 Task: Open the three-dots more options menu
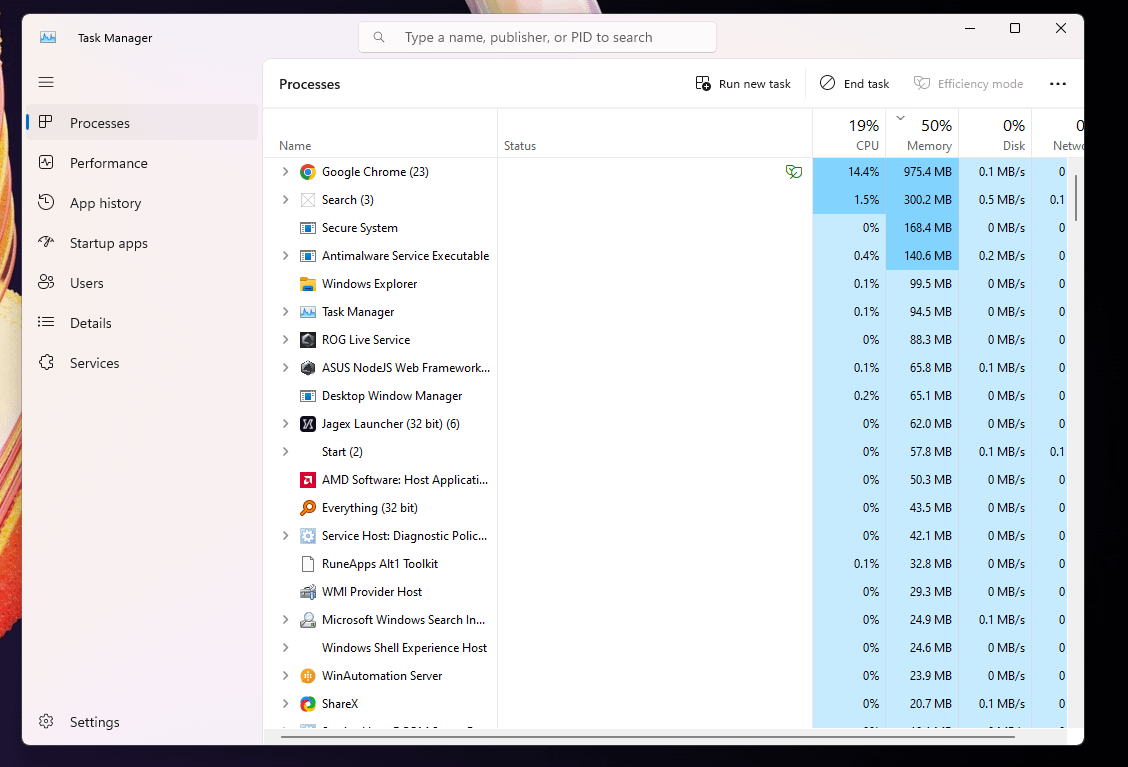pyautogui.click(x=1058, y=84)
